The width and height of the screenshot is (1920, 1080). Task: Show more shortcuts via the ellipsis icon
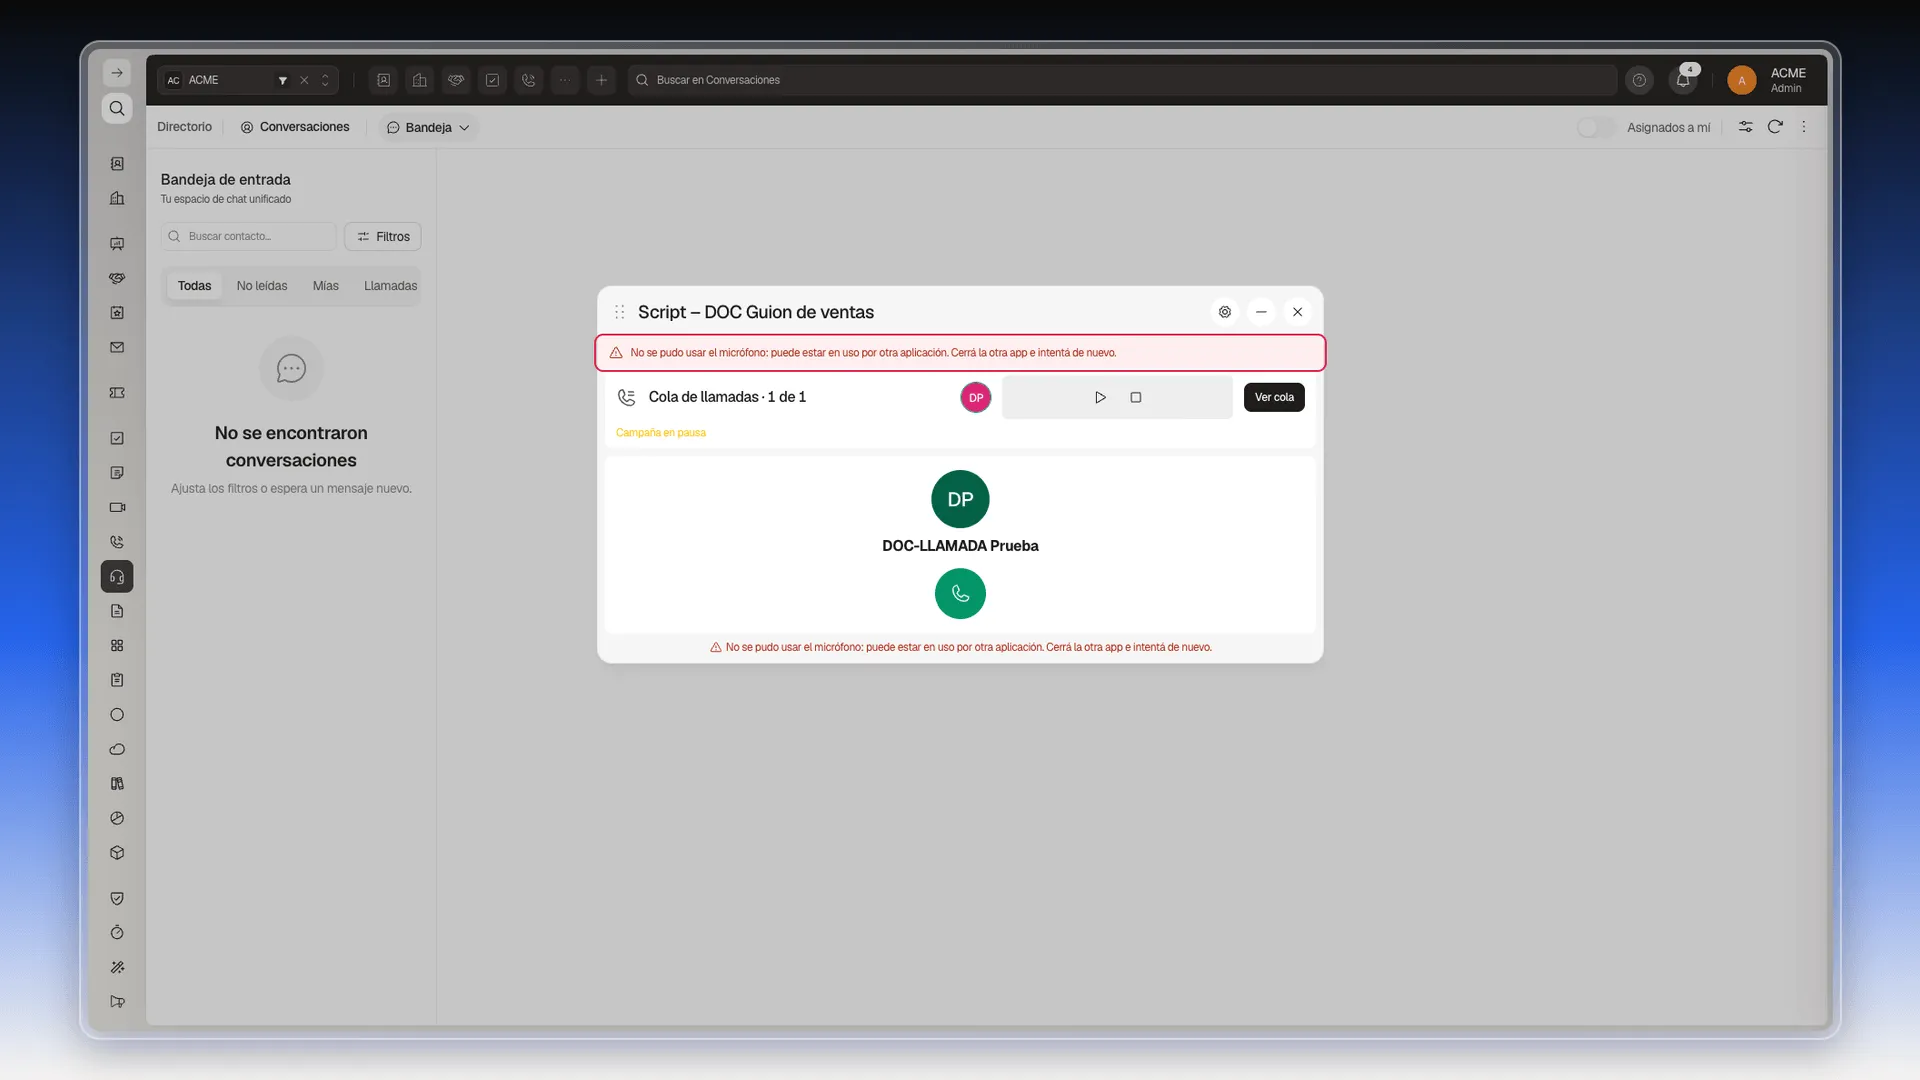tap(565, 80)
